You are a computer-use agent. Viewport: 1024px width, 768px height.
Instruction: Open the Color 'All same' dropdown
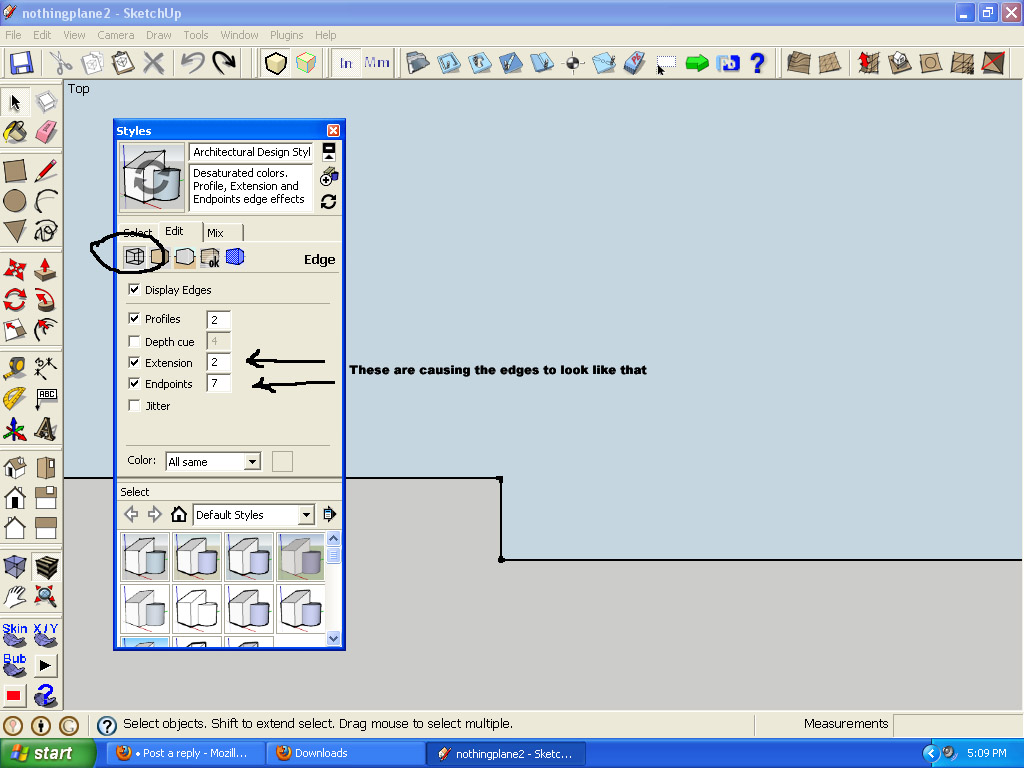252,461
